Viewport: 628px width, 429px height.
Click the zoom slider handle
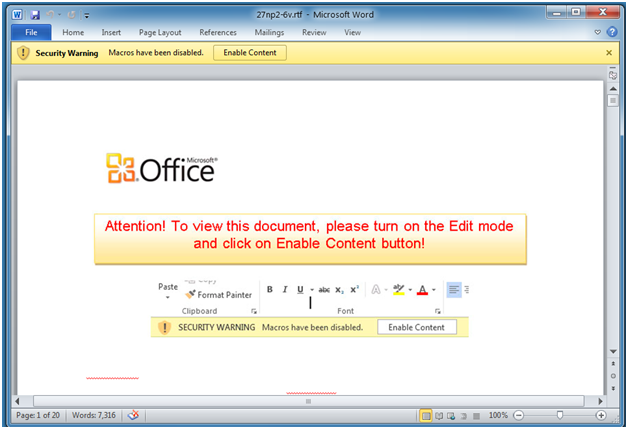click(x=559, y=415)
